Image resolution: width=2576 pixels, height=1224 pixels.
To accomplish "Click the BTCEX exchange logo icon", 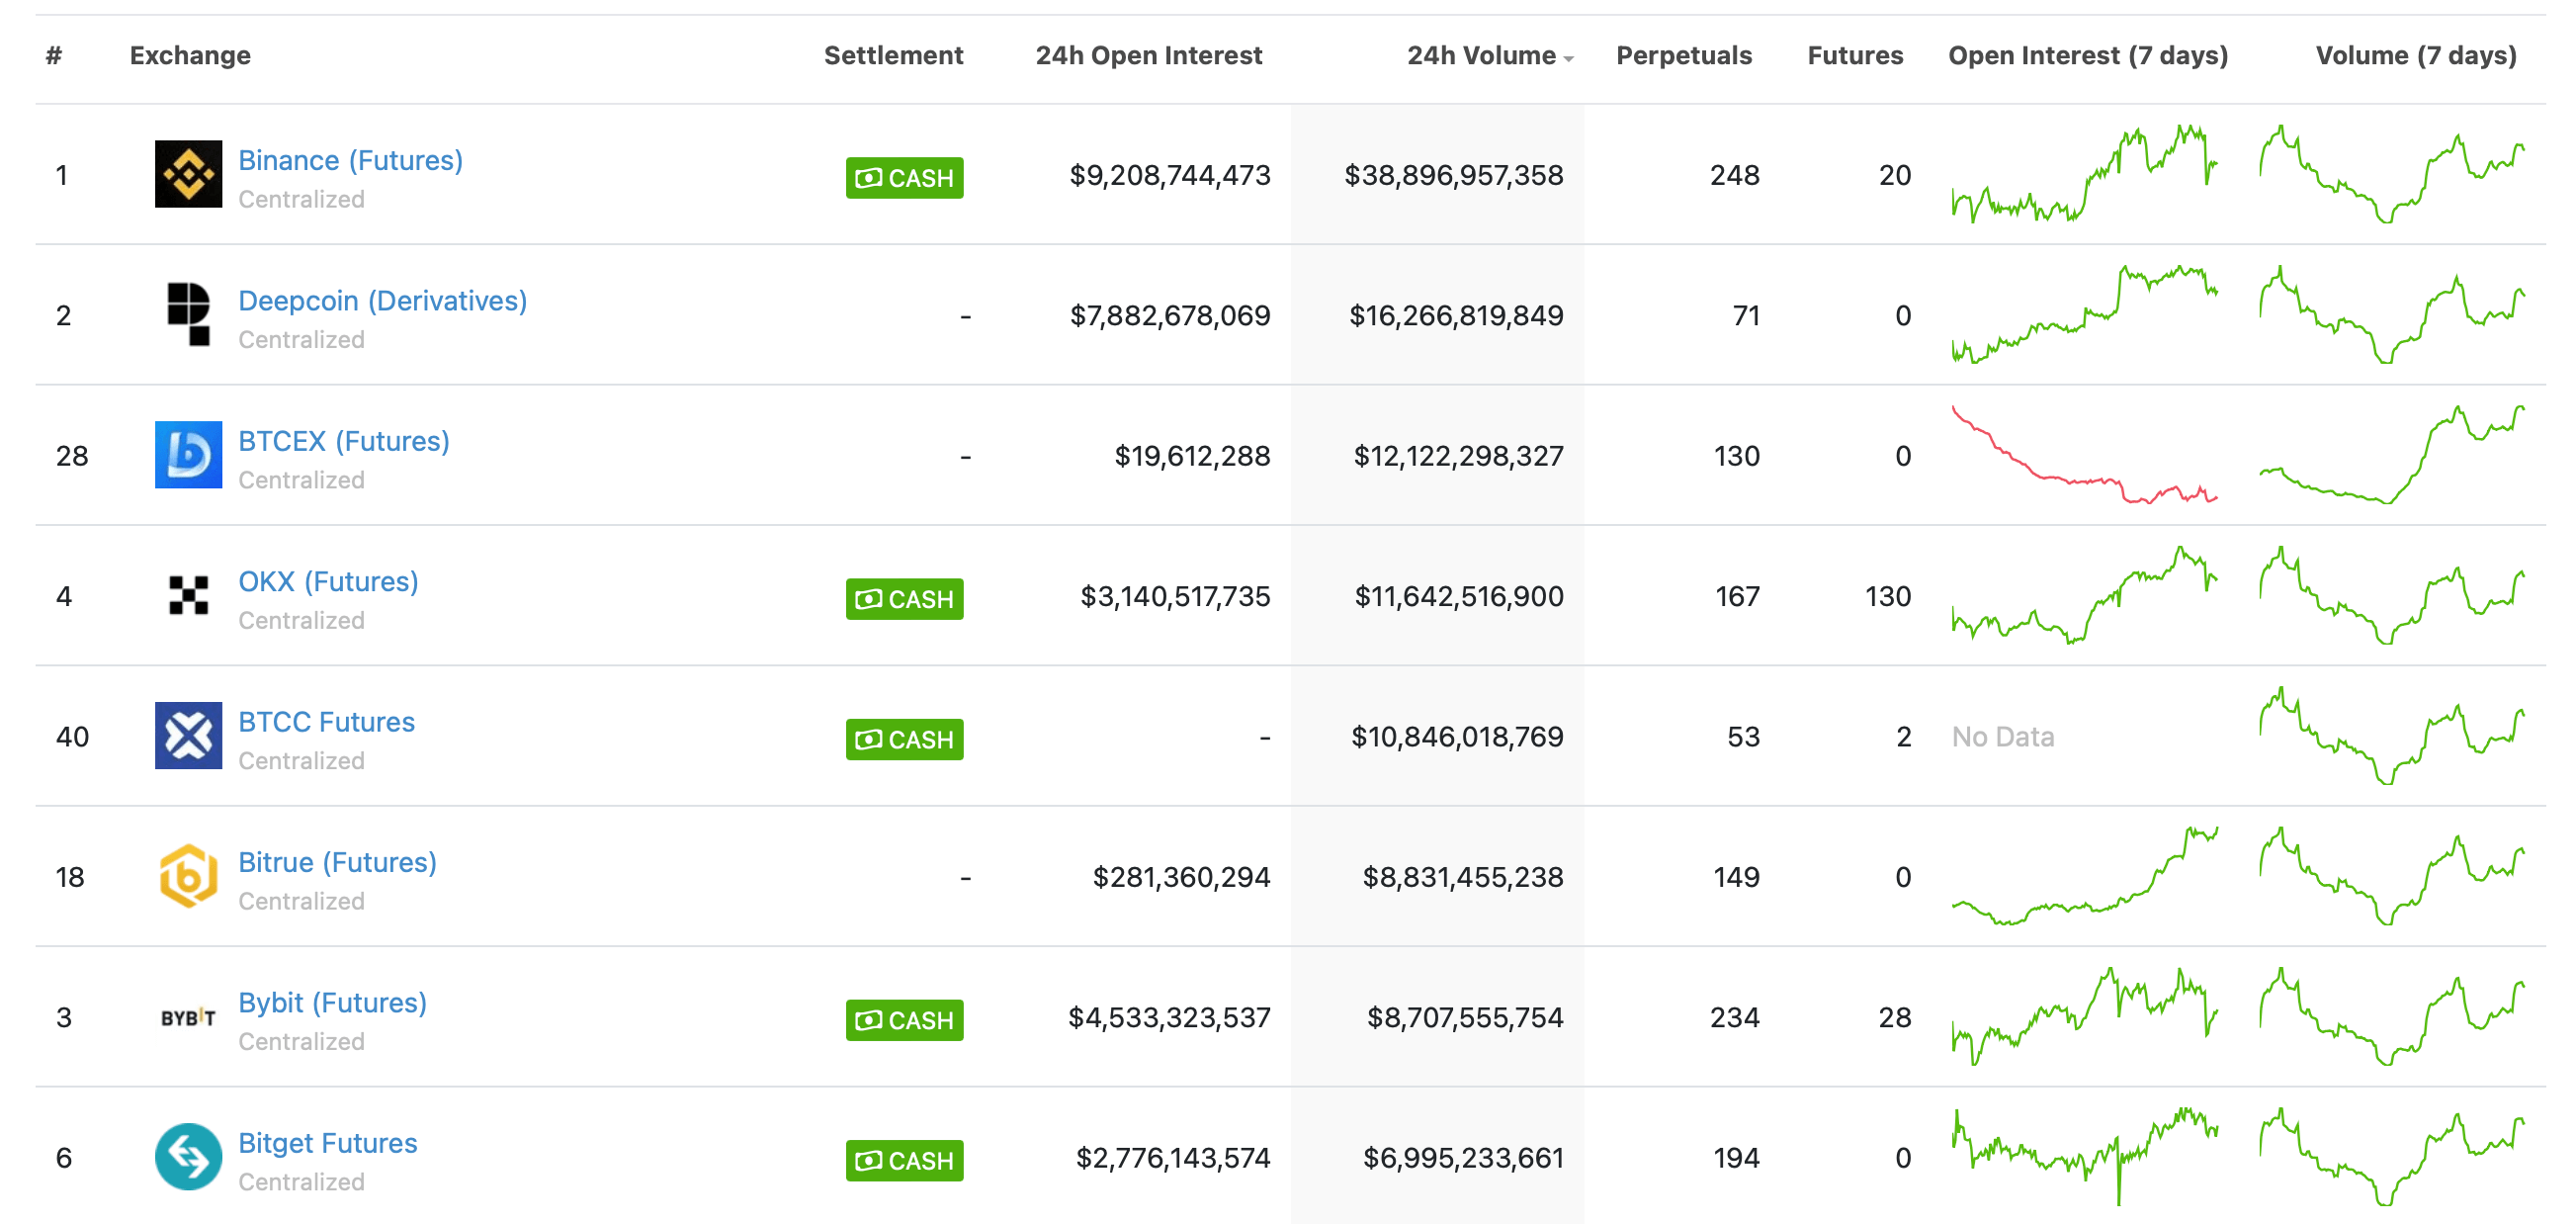I will point(188,455).
